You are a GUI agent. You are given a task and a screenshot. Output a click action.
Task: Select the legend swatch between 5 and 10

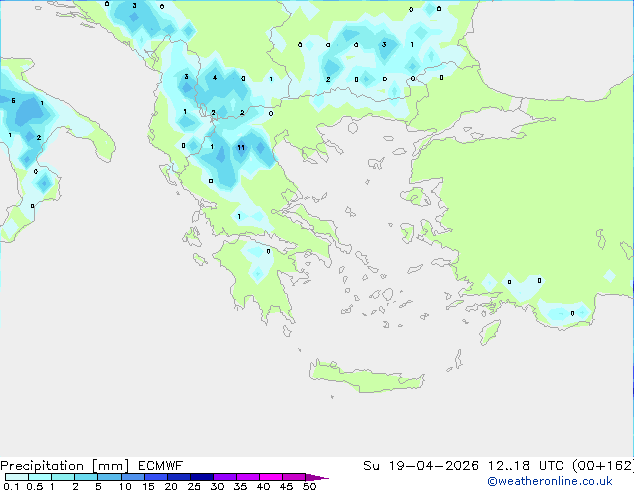[x=109, y=477]
